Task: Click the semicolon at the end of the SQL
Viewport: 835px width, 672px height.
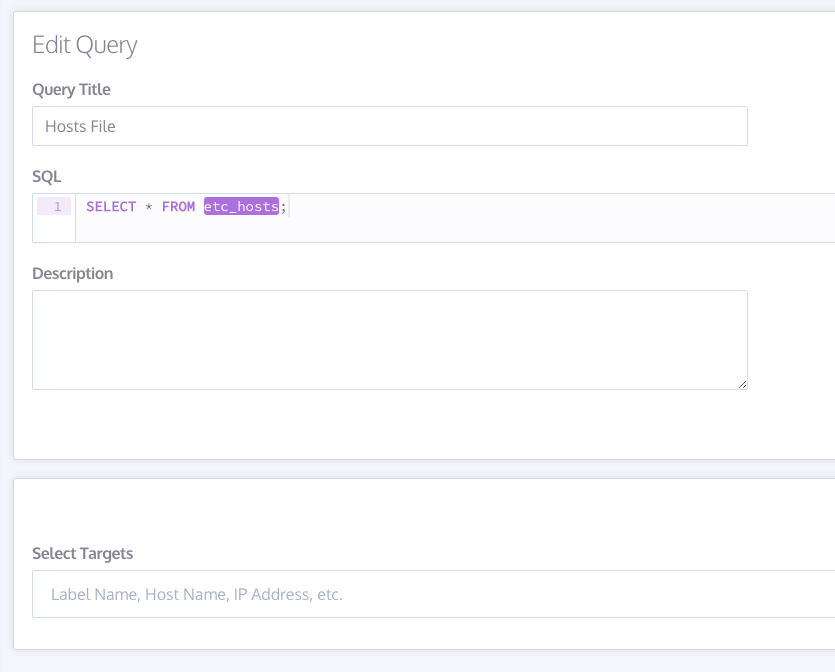Action: [x=286, y=207]
